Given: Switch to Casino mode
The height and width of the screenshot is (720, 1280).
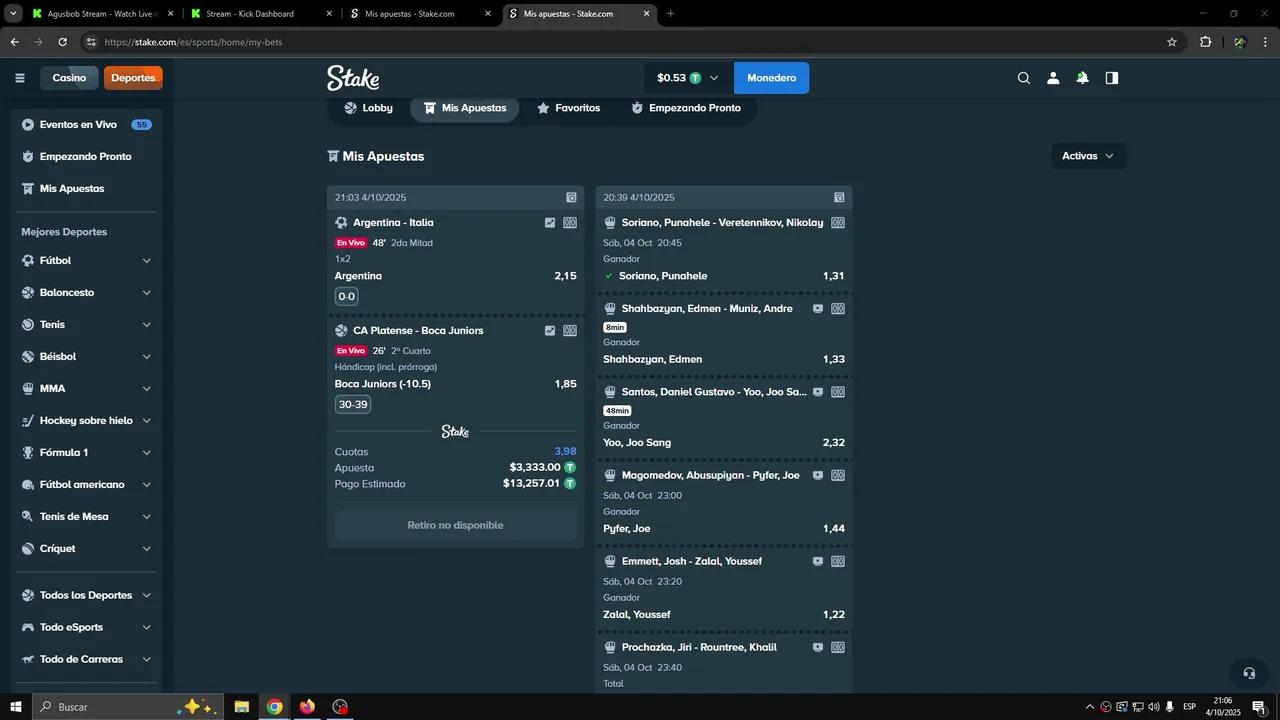Looking at the screenshot, I should click(x=69, y=78).
